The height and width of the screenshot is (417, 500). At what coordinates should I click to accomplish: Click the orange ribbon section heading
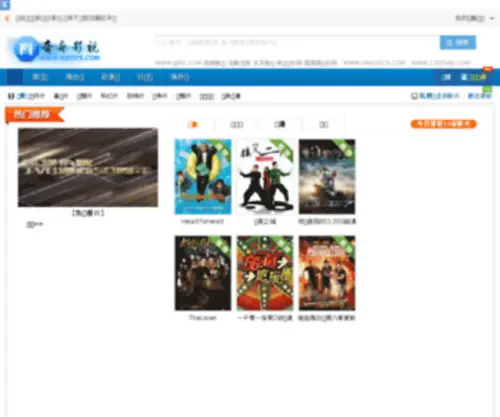(x=34, y=115)
